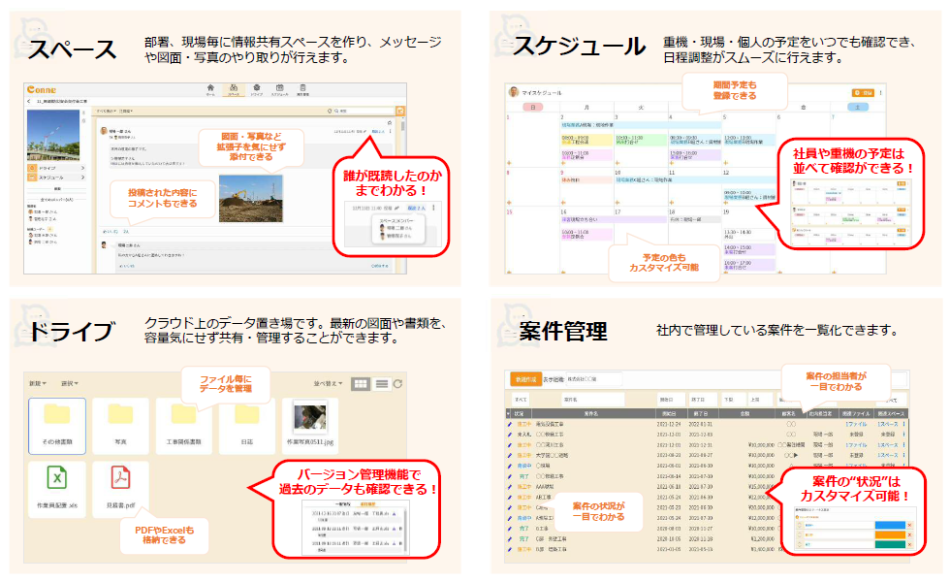Click the refresh icon in Drive toolbar
Viewport: 950px width, 582px height.
(x=398, y=384)
